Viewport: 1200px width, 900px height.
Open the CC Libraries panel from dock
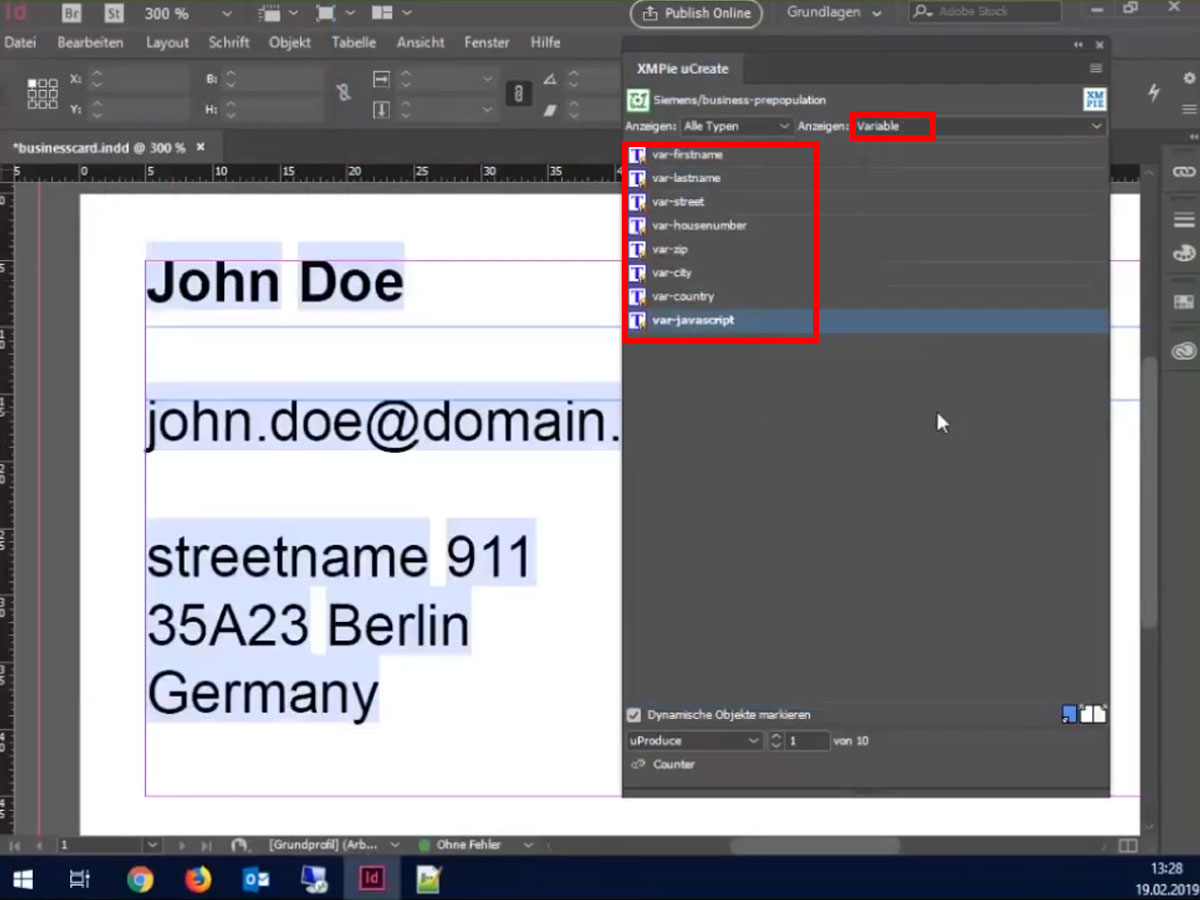1184,350
